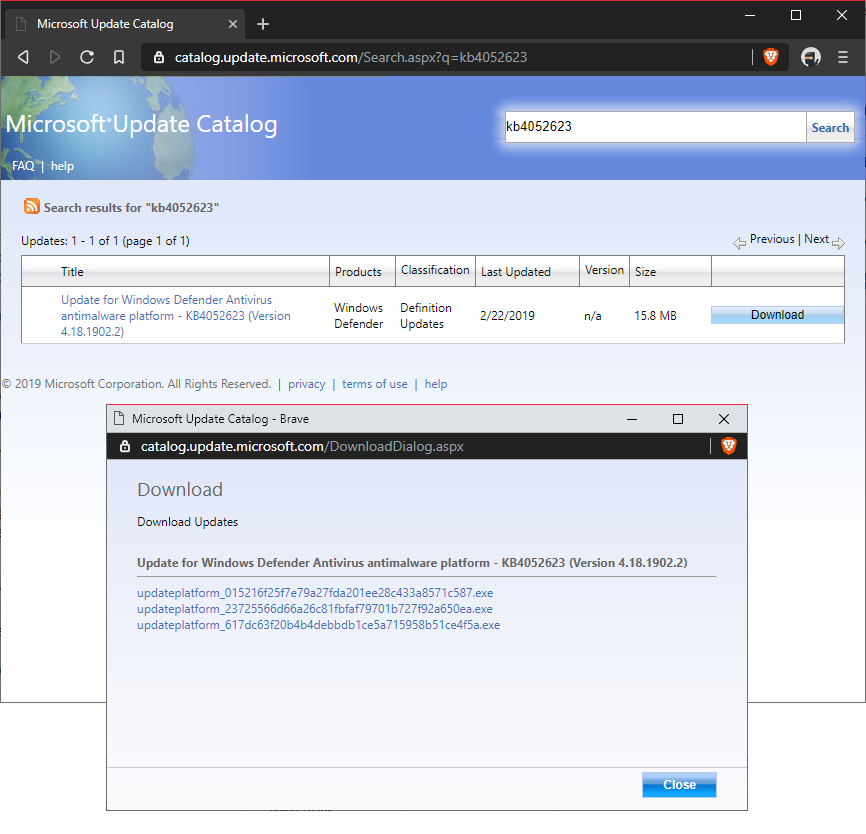Open the help link in the footer
This screenshot has height=834, width=866.
pyautogui.click(x=436, y=384)
